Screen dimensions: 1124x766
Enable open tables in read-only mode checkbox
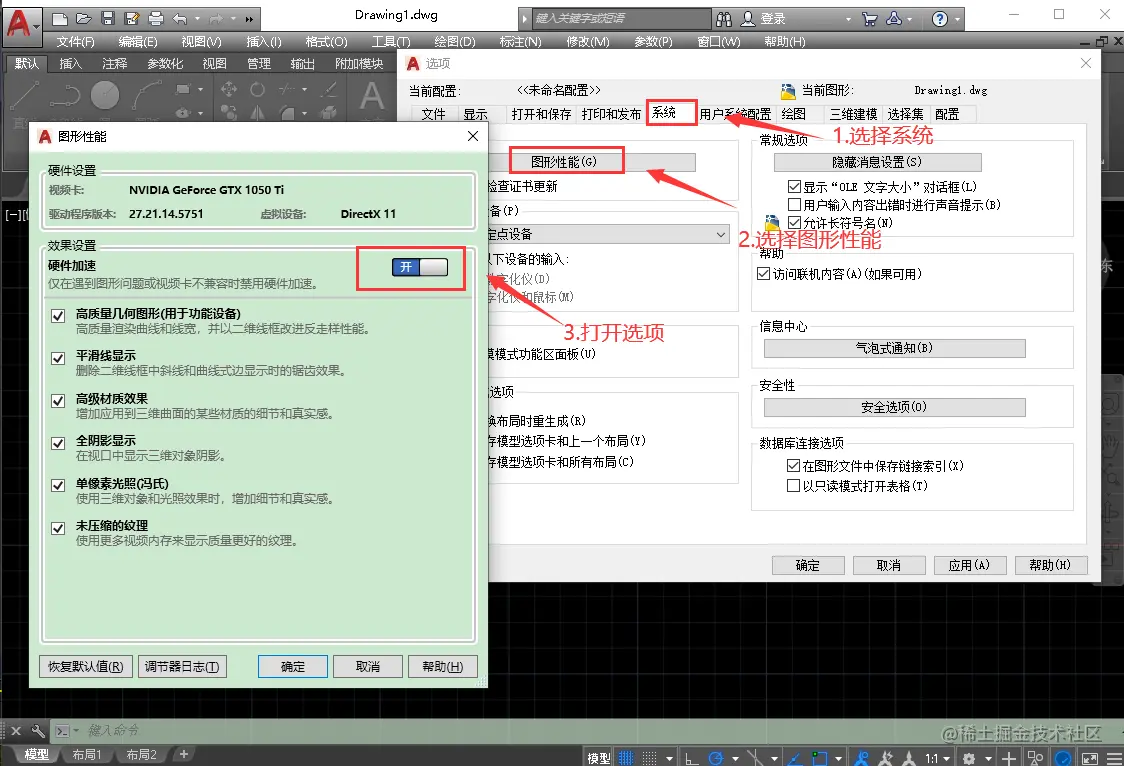pyautogui.click(x=793, y=486)
